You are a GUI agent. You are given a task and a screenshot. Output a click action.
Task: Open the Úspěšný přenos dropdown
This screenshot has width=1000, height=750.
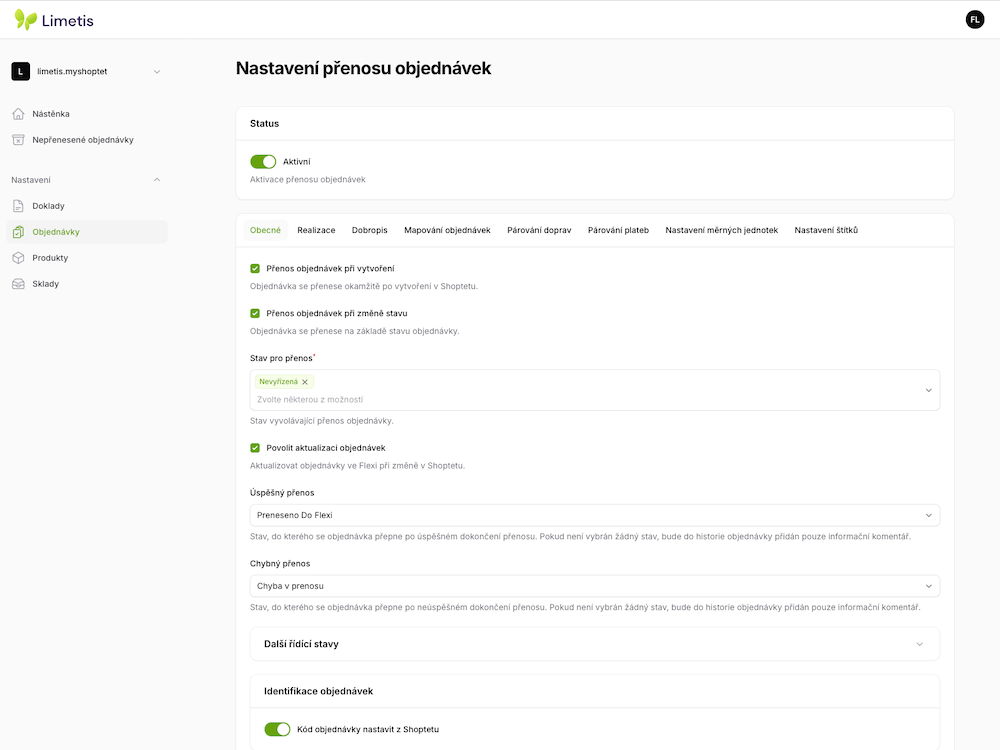click(594, 515)
